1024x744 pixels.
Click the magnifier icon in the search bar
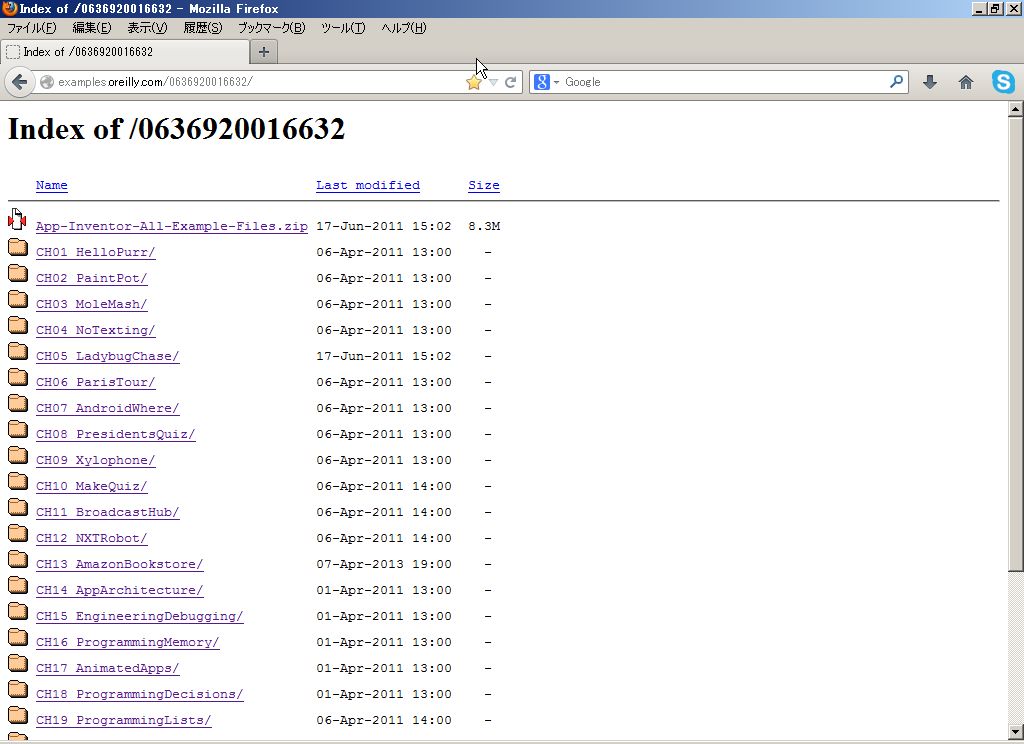(x=897, y=82)
